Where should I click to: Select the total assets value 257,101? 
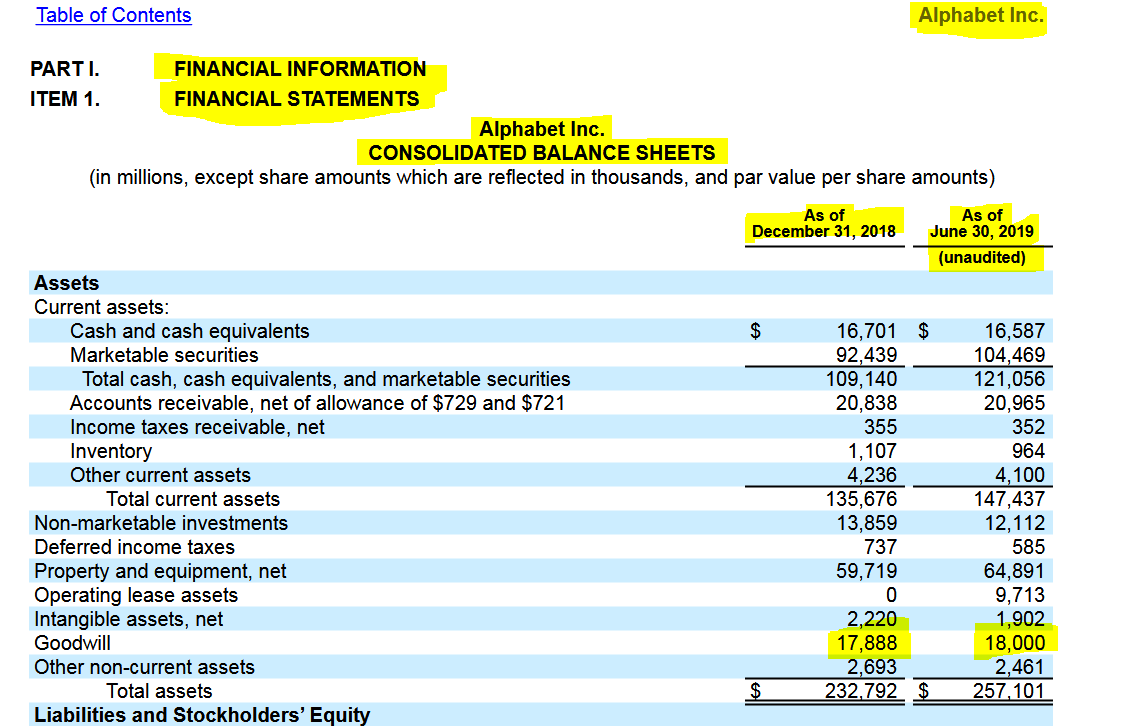1009,692
